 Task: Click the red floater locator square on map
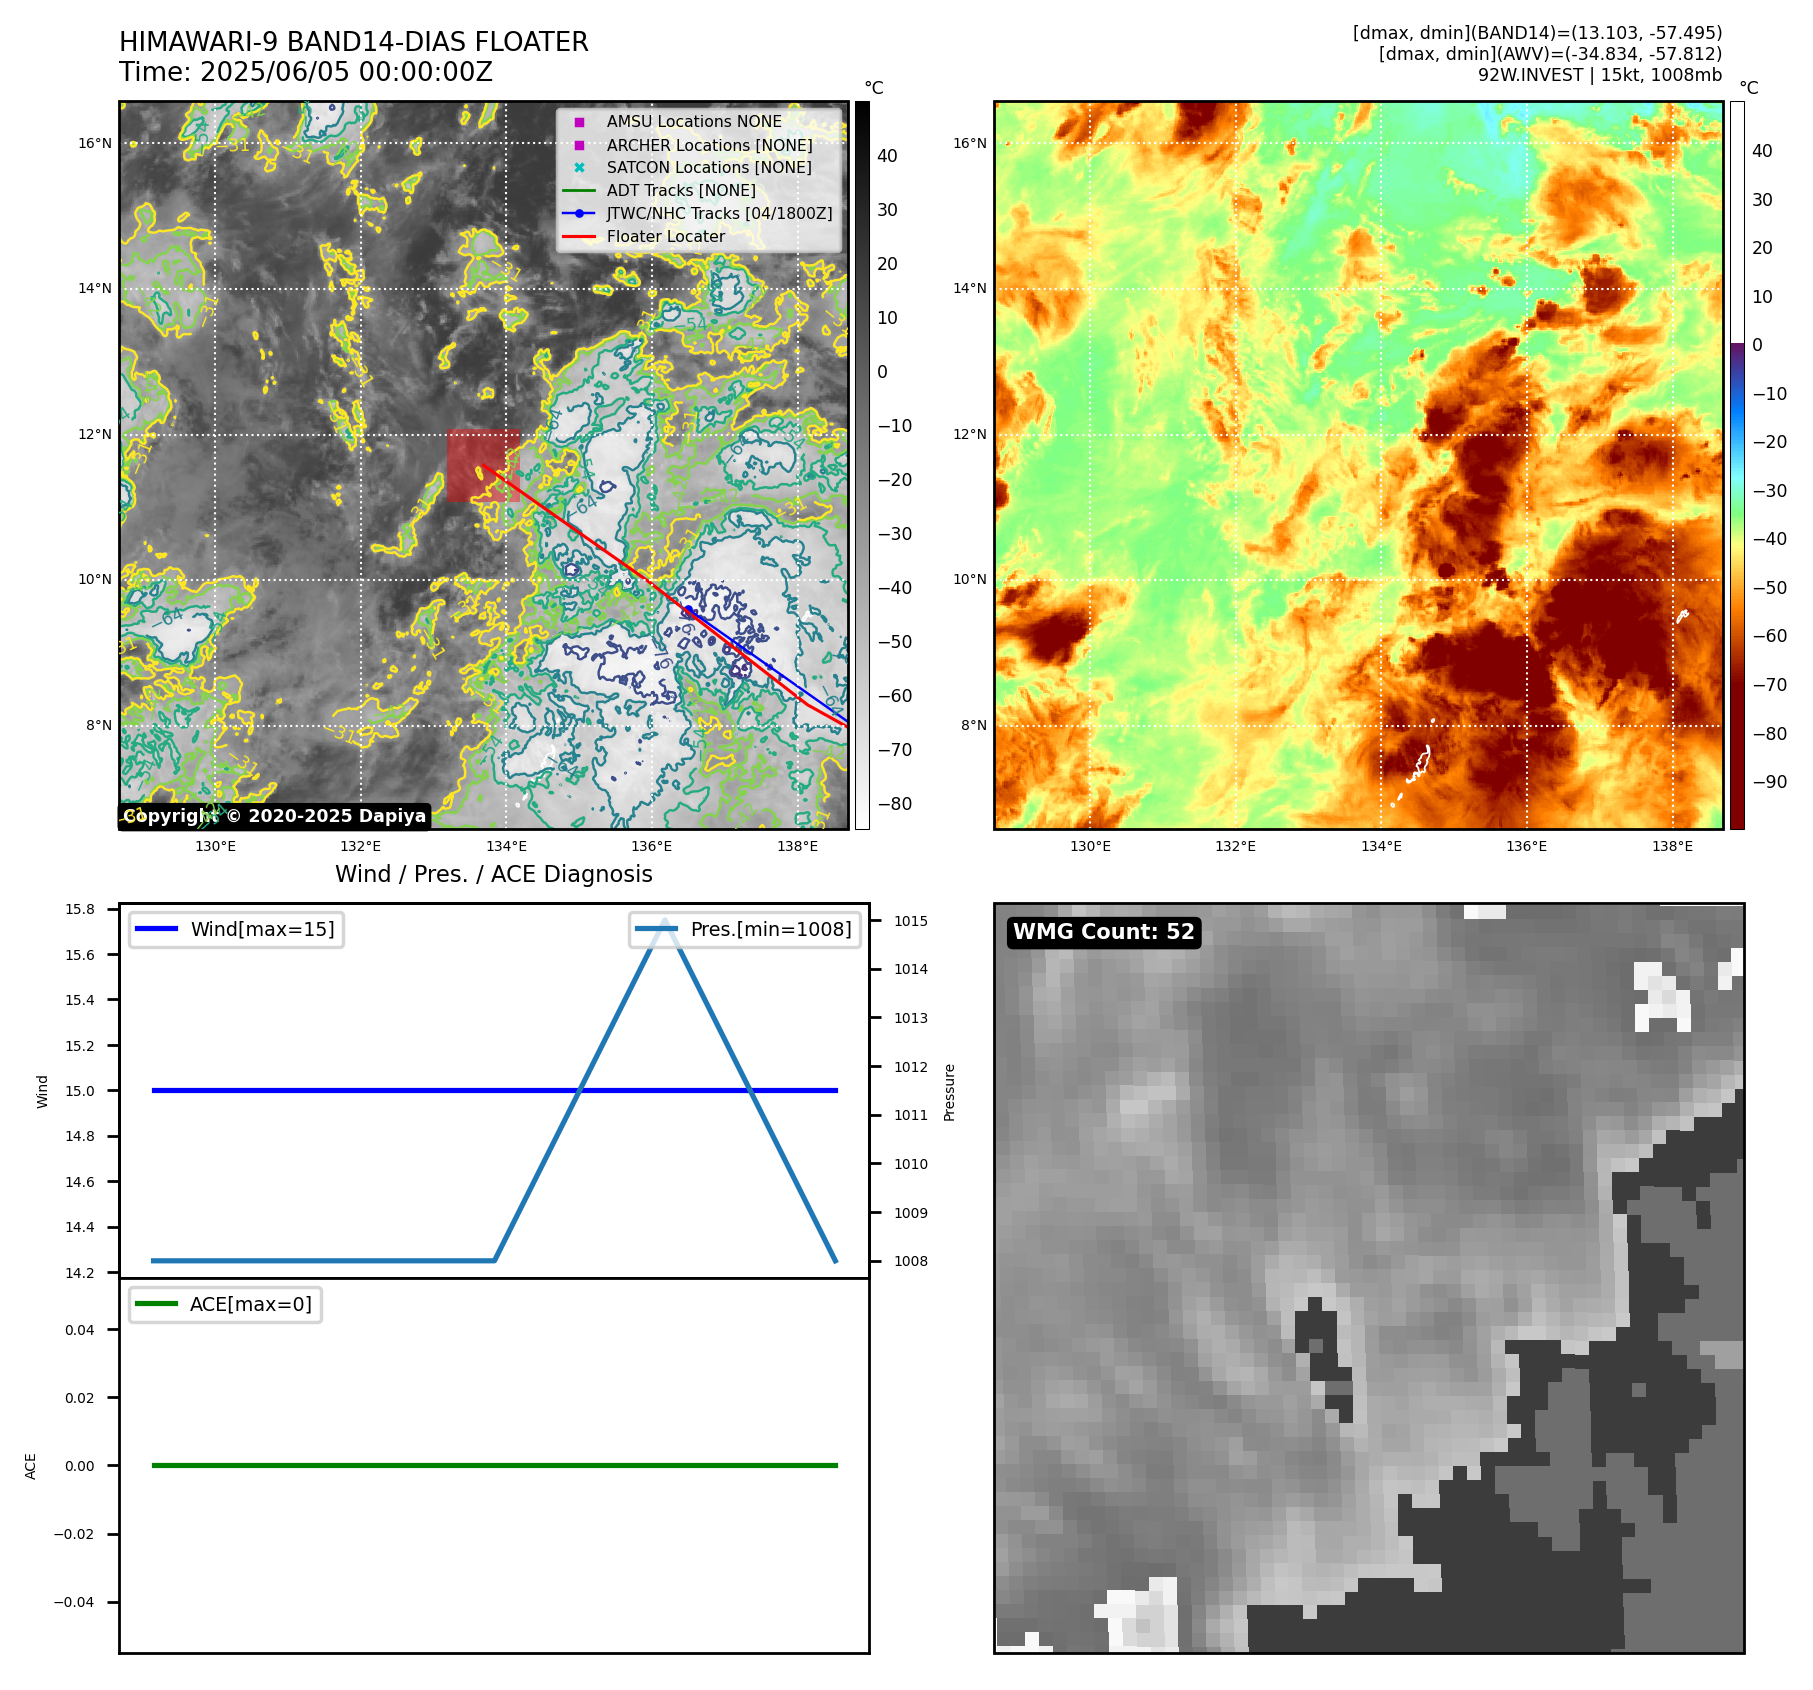pyautogui.click(x=483, y=466)
